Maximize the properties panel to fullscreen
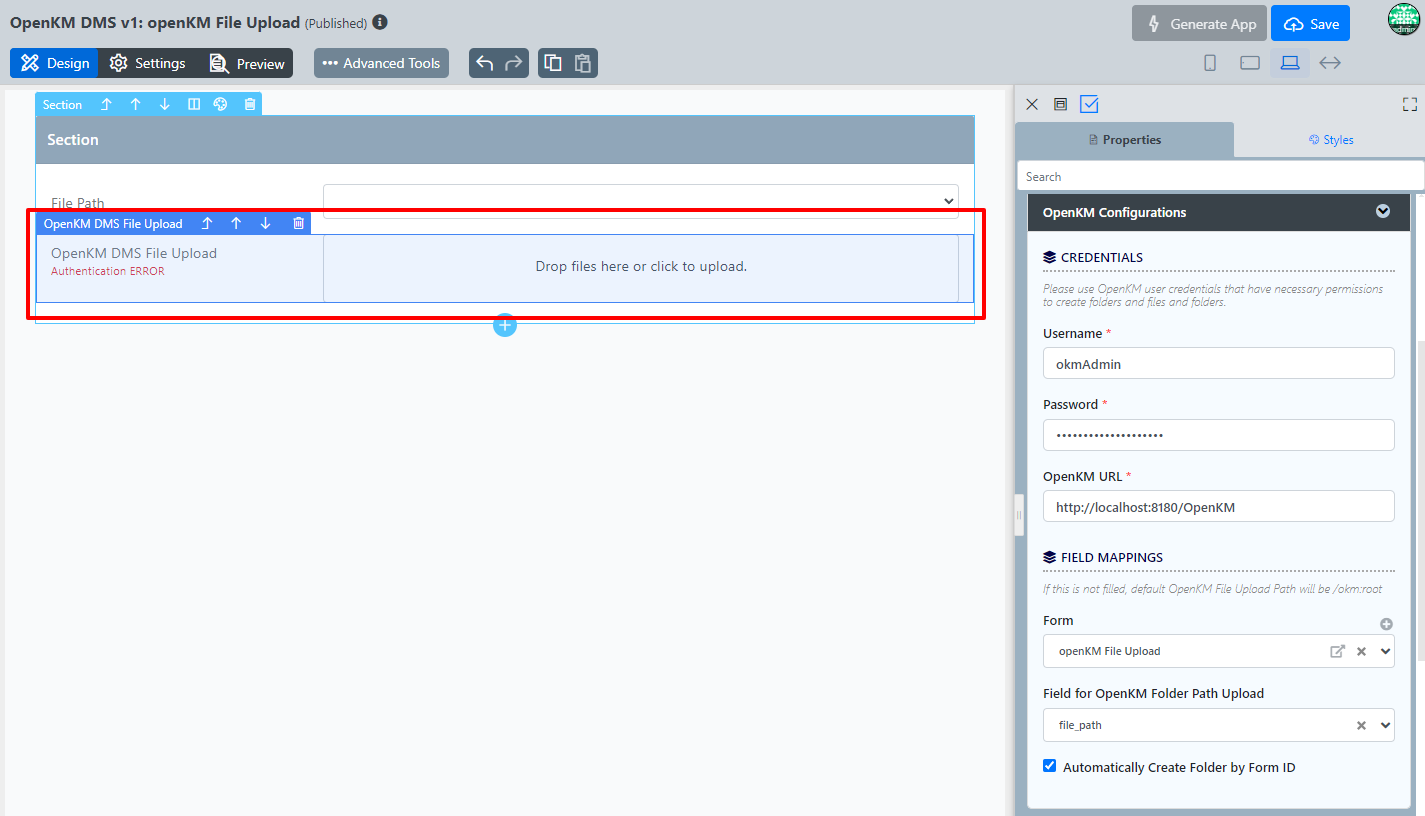This screenshot has height=816, width=1425. (x=1410, y=104)
